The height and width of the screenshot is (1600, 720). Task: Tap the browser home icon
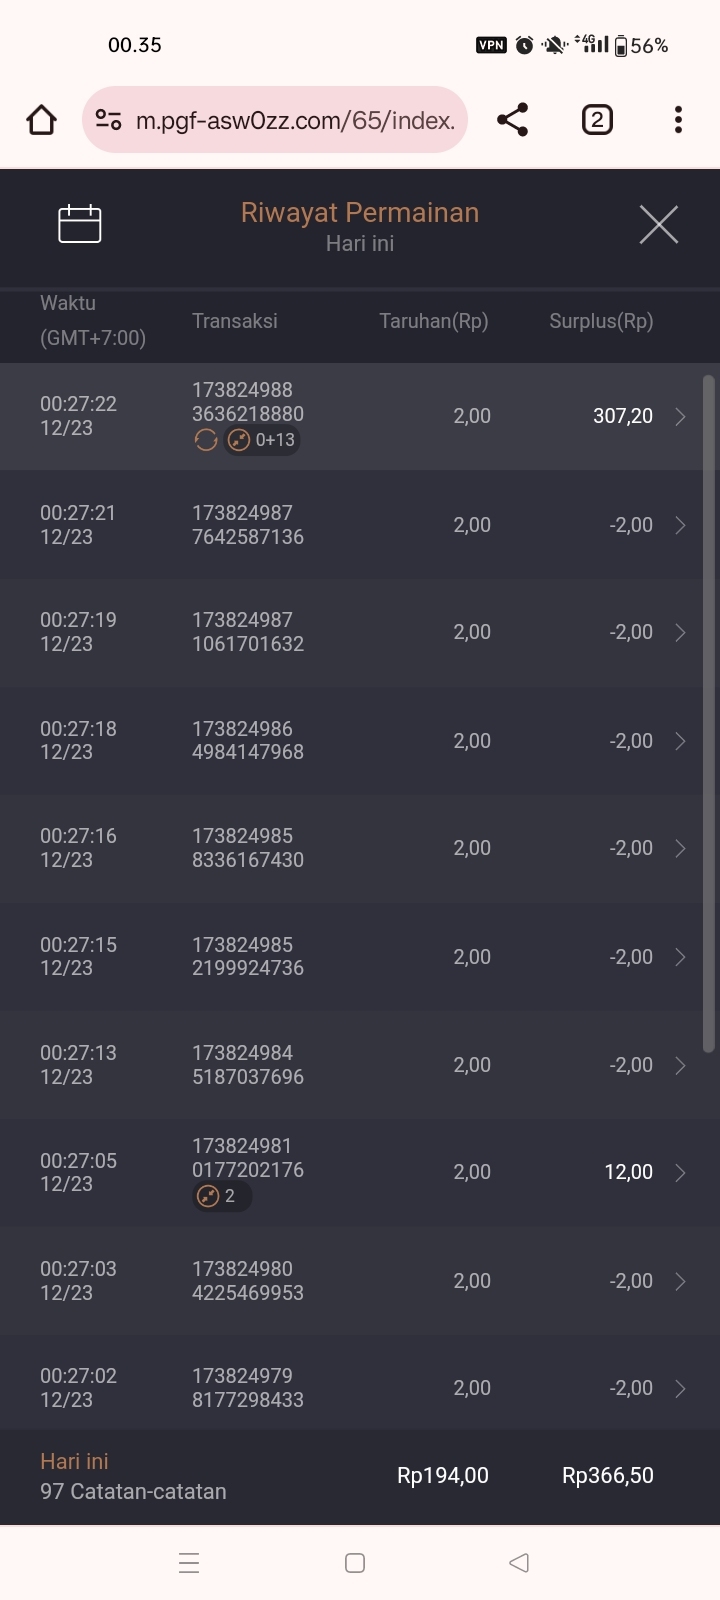pyautogui.click(x=41, y=120)
